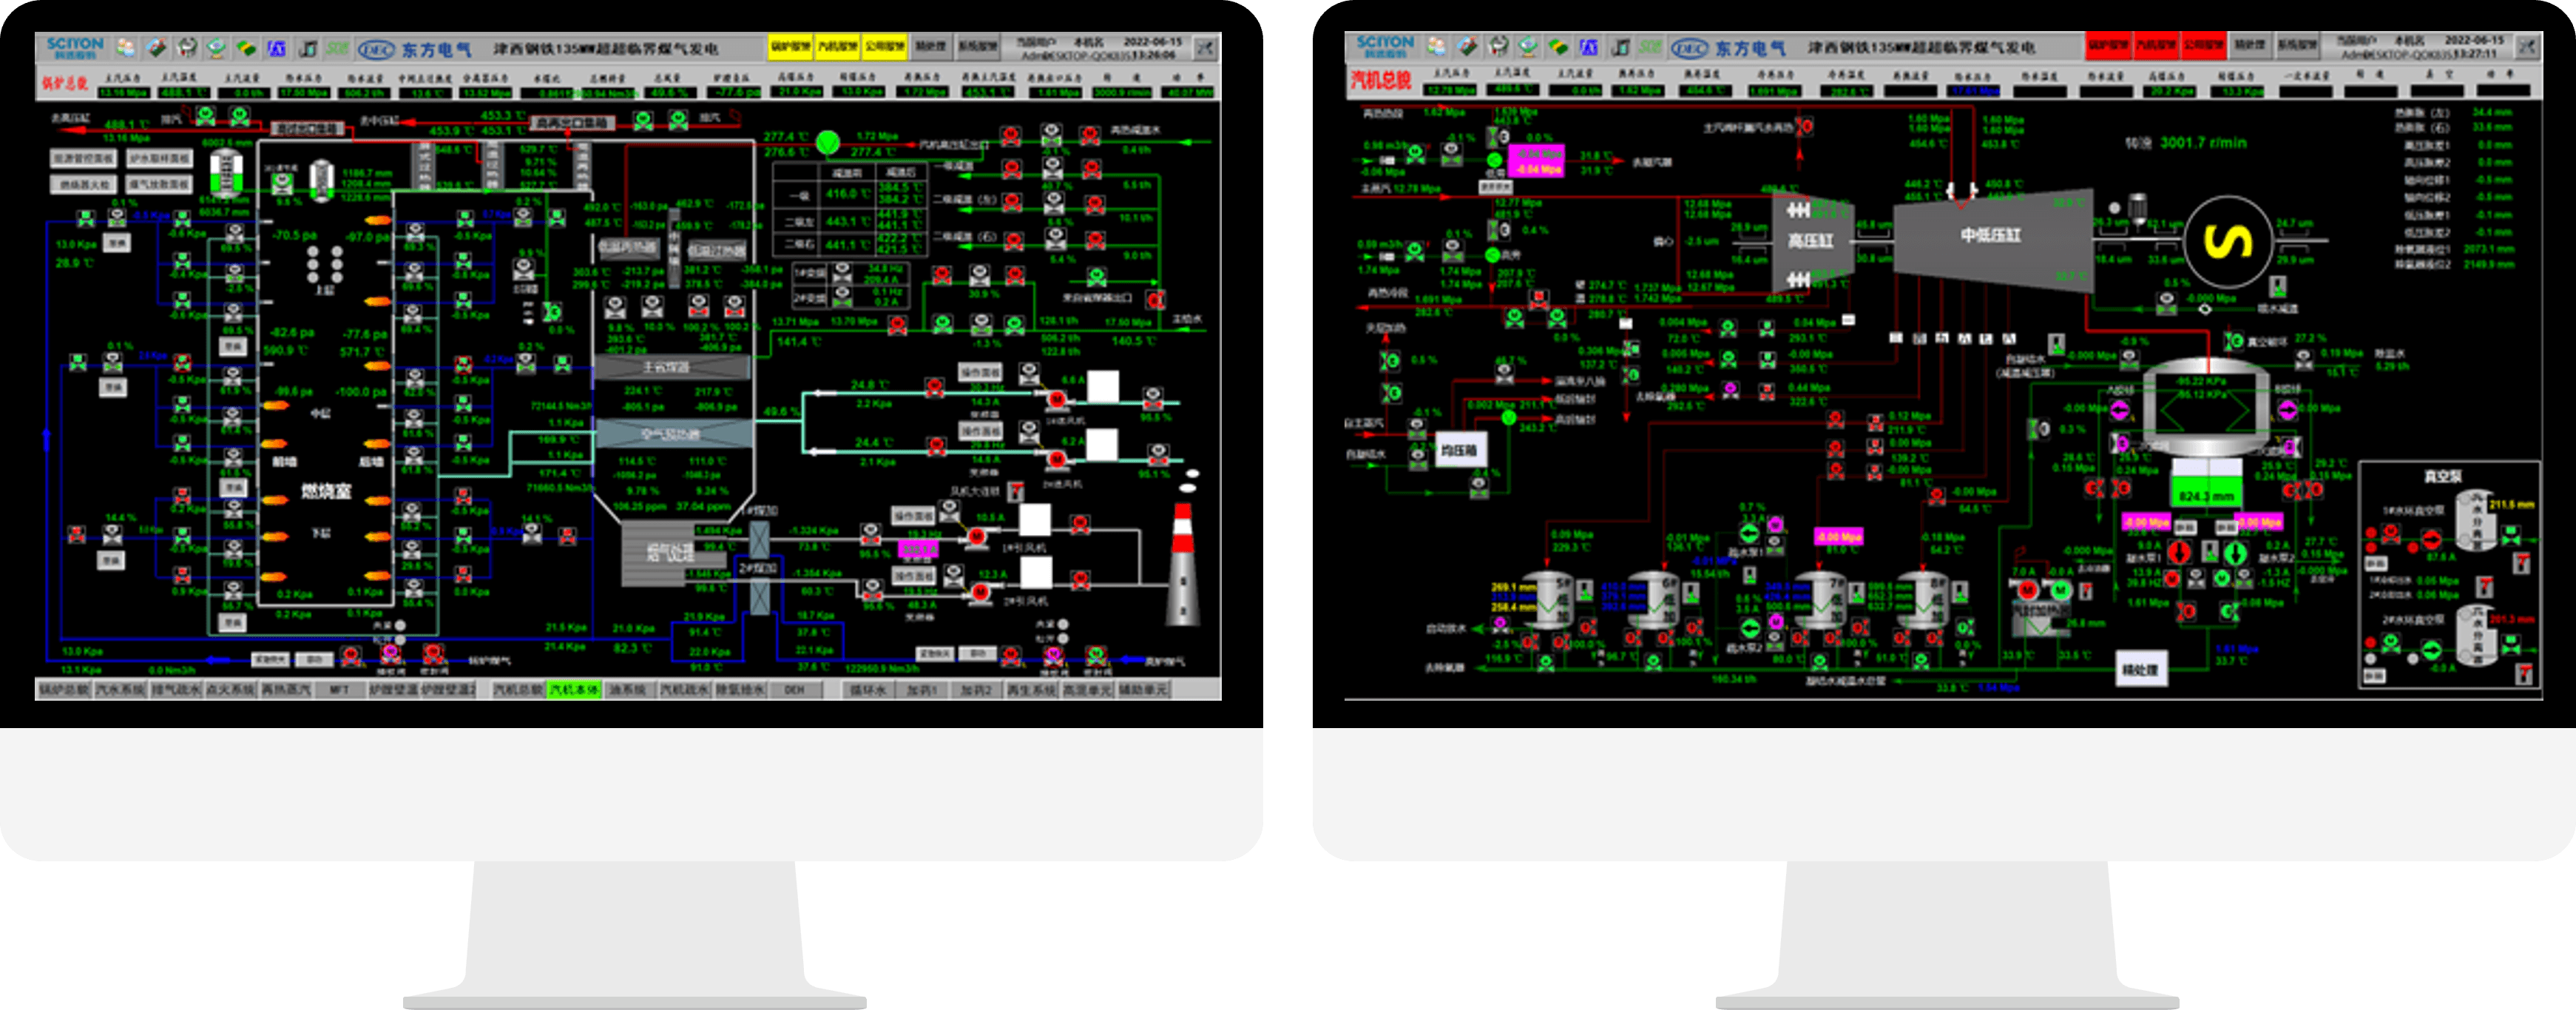Screen dimensions: 2576x1010
Task: Switch to 锅炉总貌 tab on left monitor
Action: click(x=64, y=690)
